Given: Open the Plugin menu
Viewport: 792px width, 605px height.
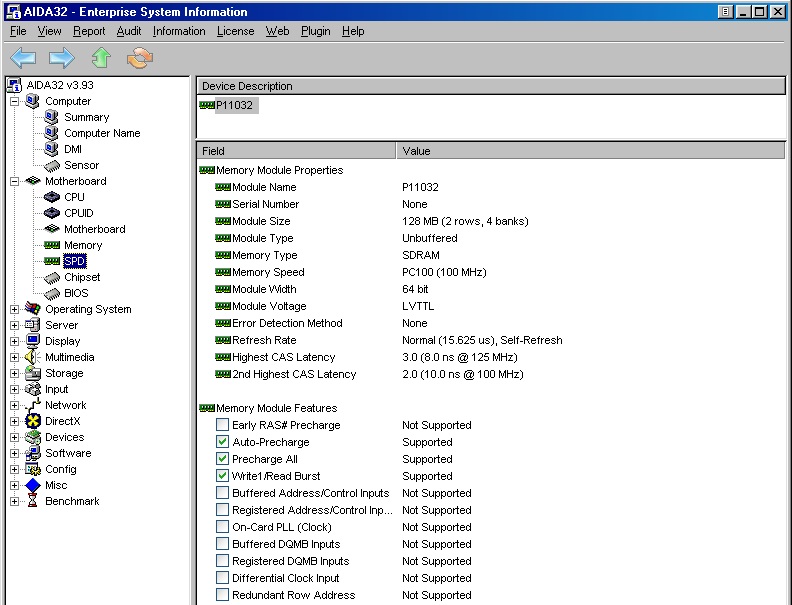Looking at the screenshot, I should [x=315, y=31].
